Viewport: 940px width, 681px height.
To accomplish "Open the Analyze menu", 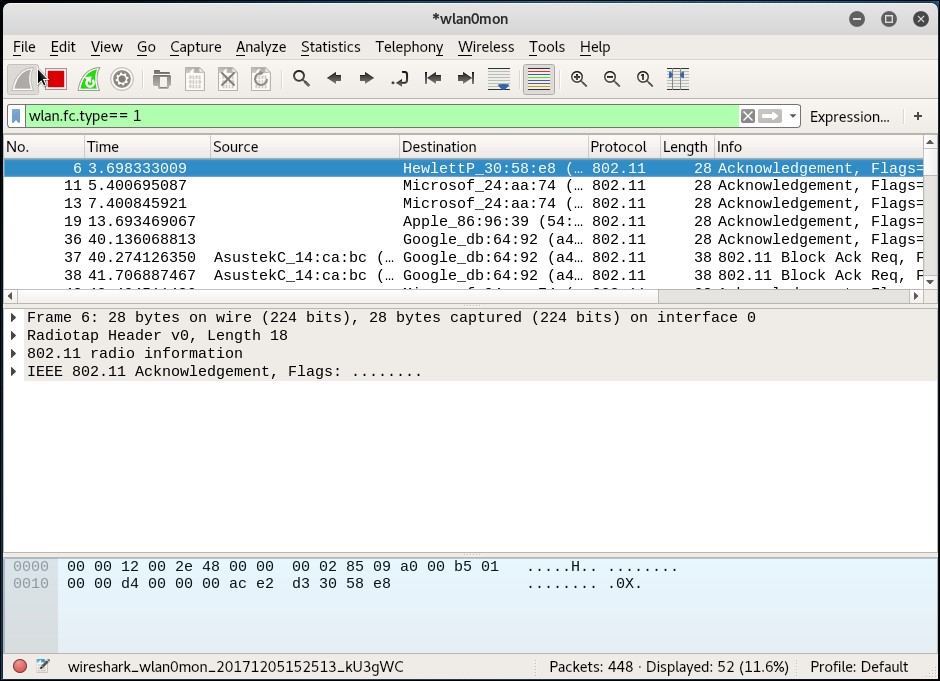I will click(x=261, y=47).
